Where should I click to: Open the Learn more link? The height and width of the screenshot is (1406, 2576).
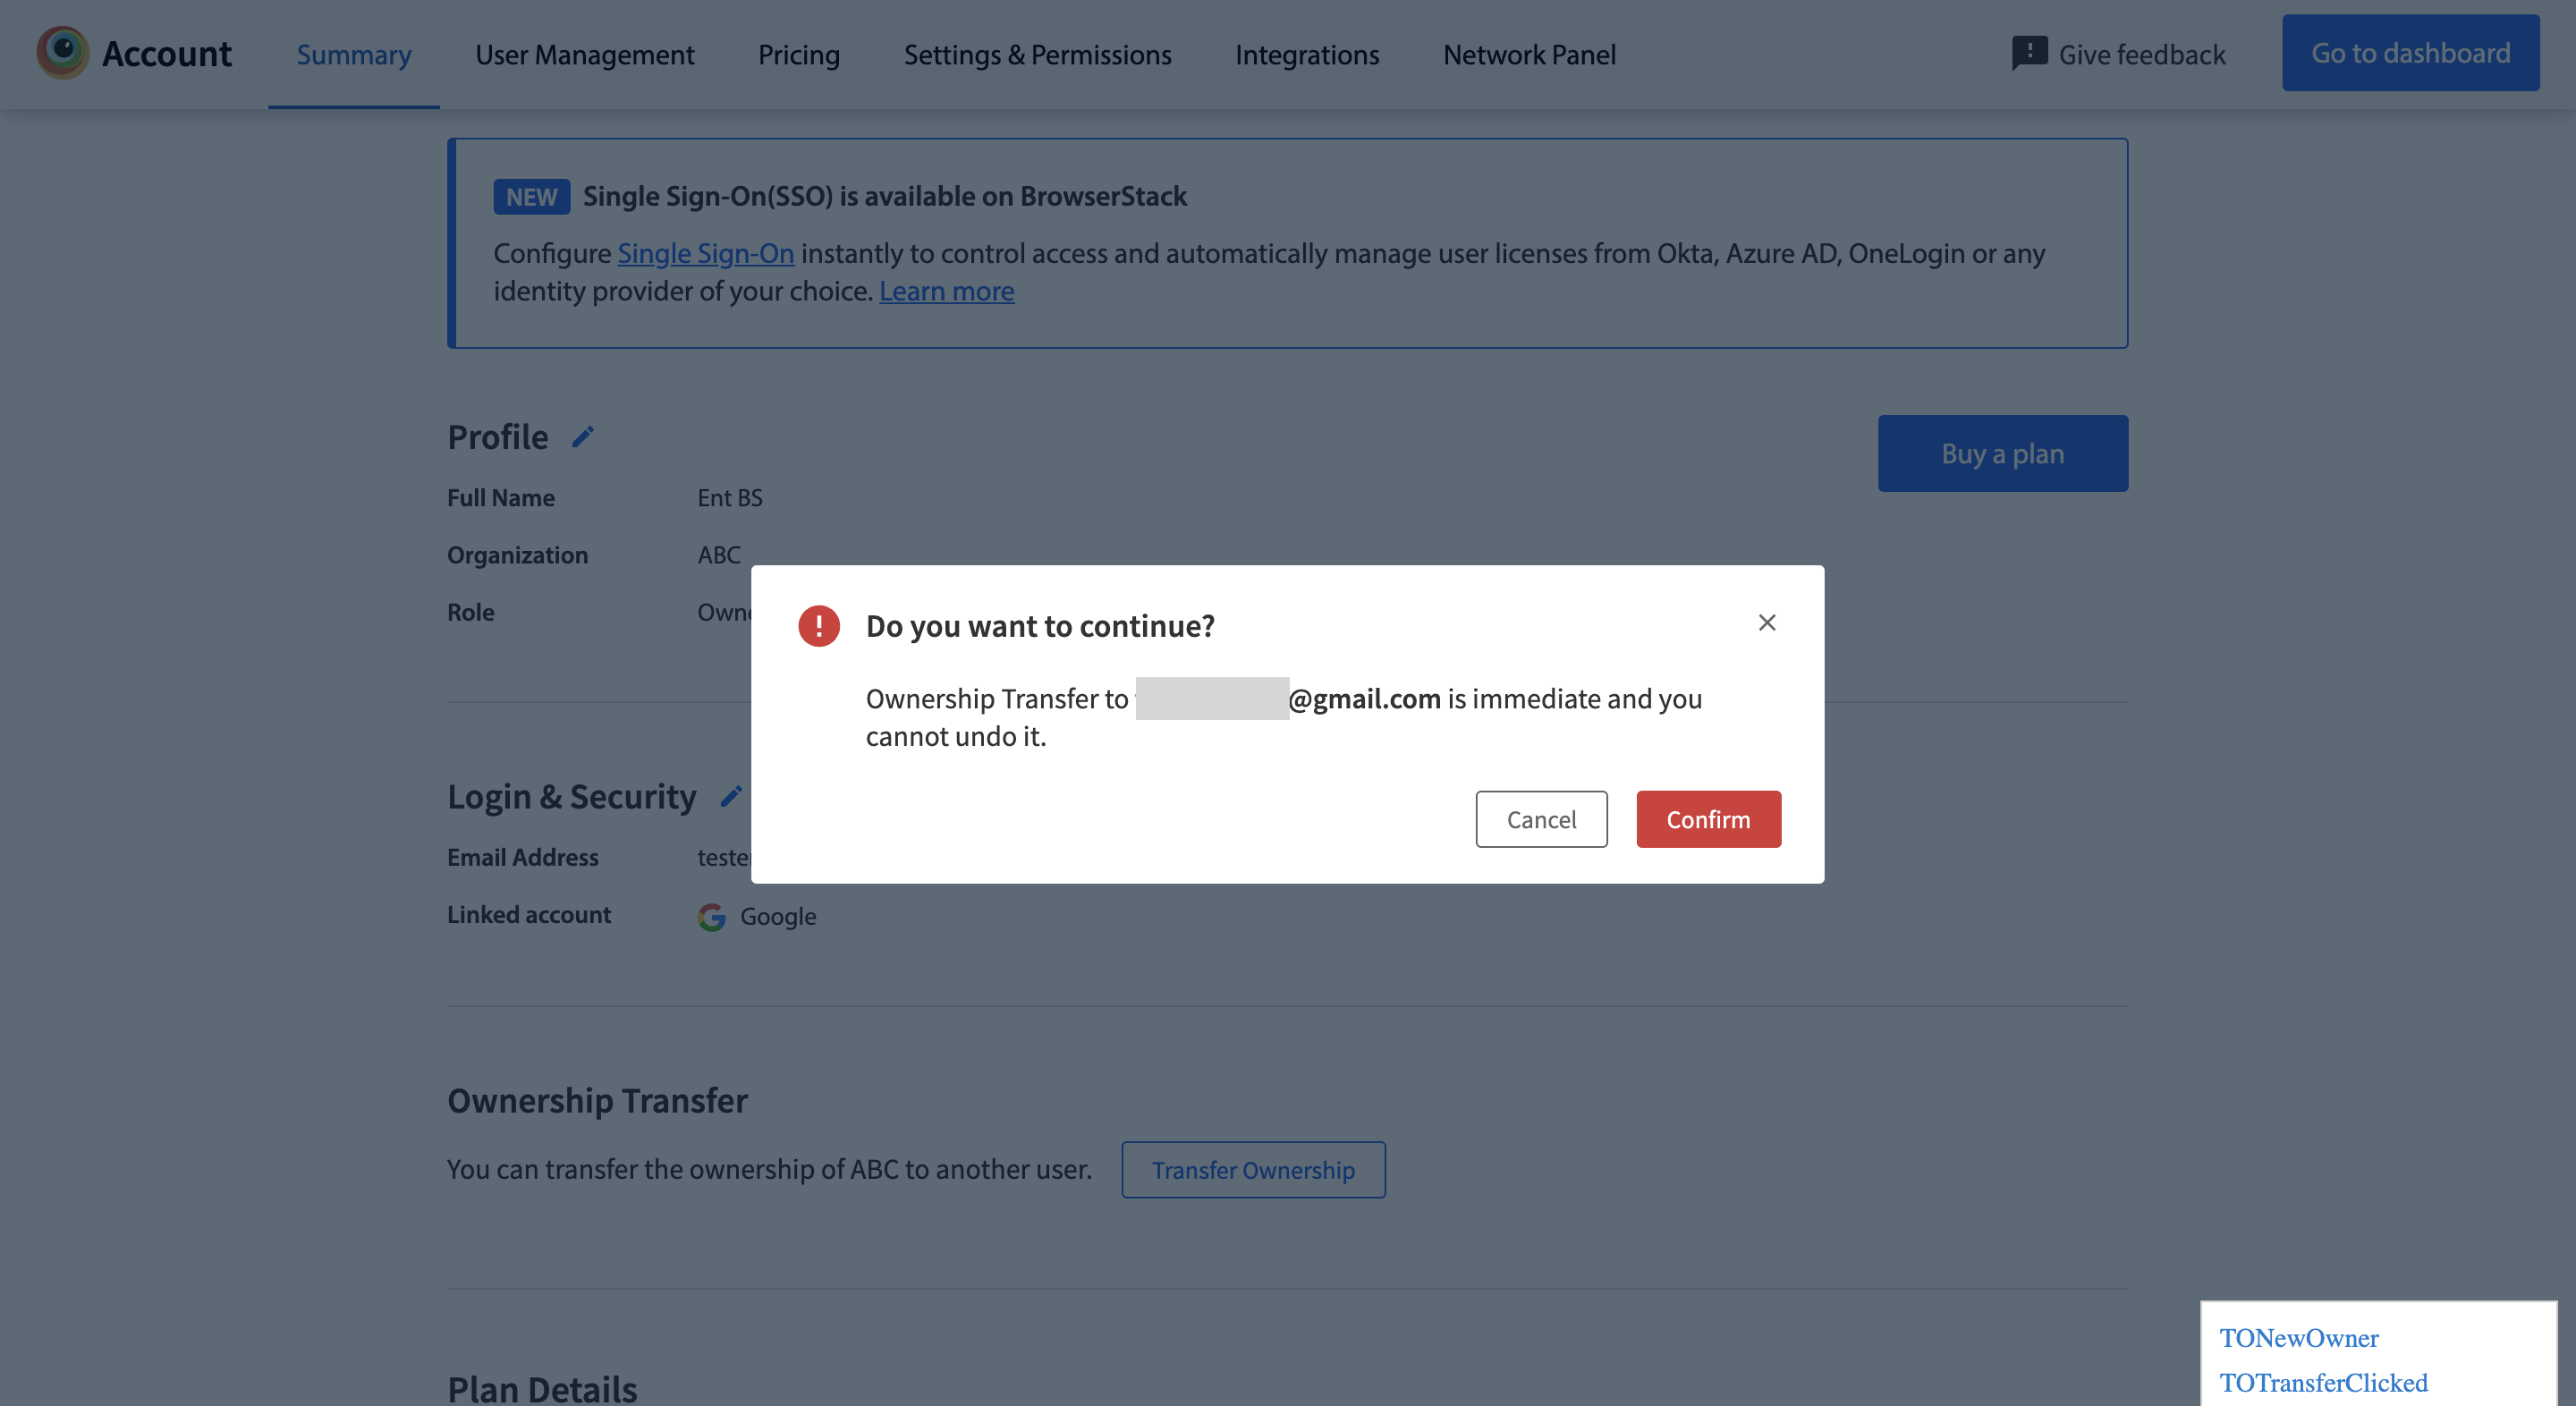946,291
